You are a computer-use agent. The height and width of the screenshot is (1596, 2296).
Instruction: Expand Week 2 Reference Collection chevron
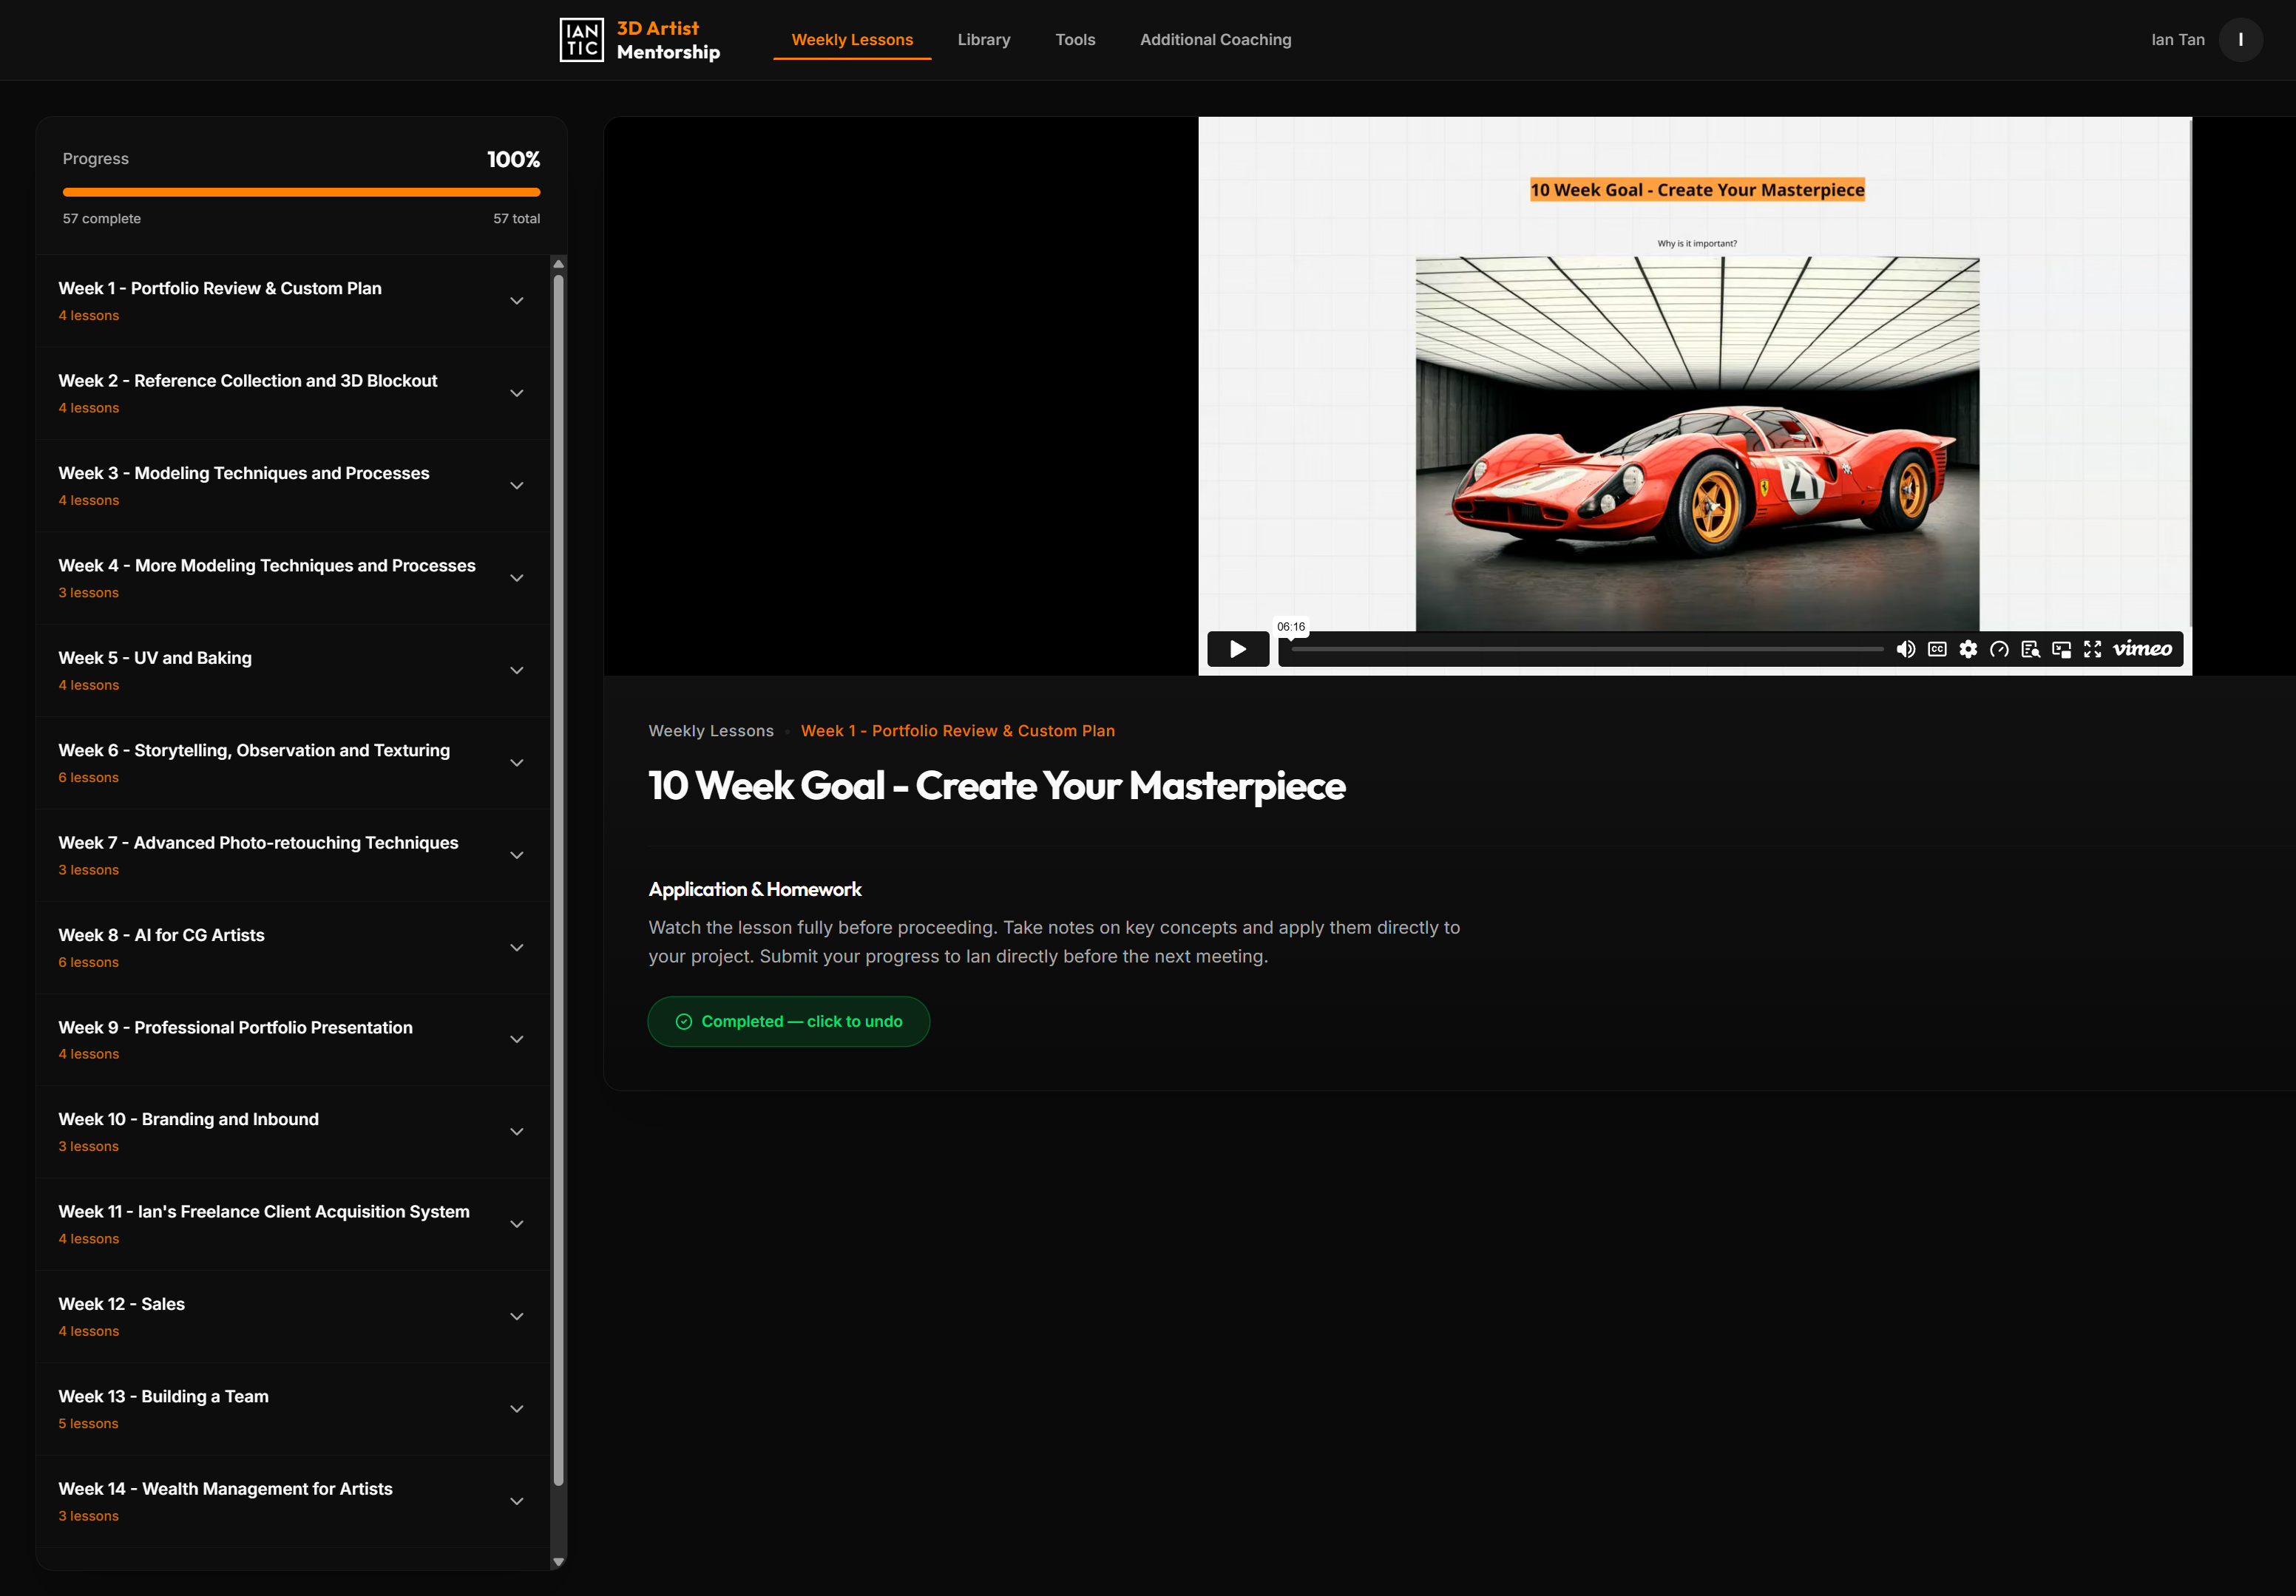[517, 393]
